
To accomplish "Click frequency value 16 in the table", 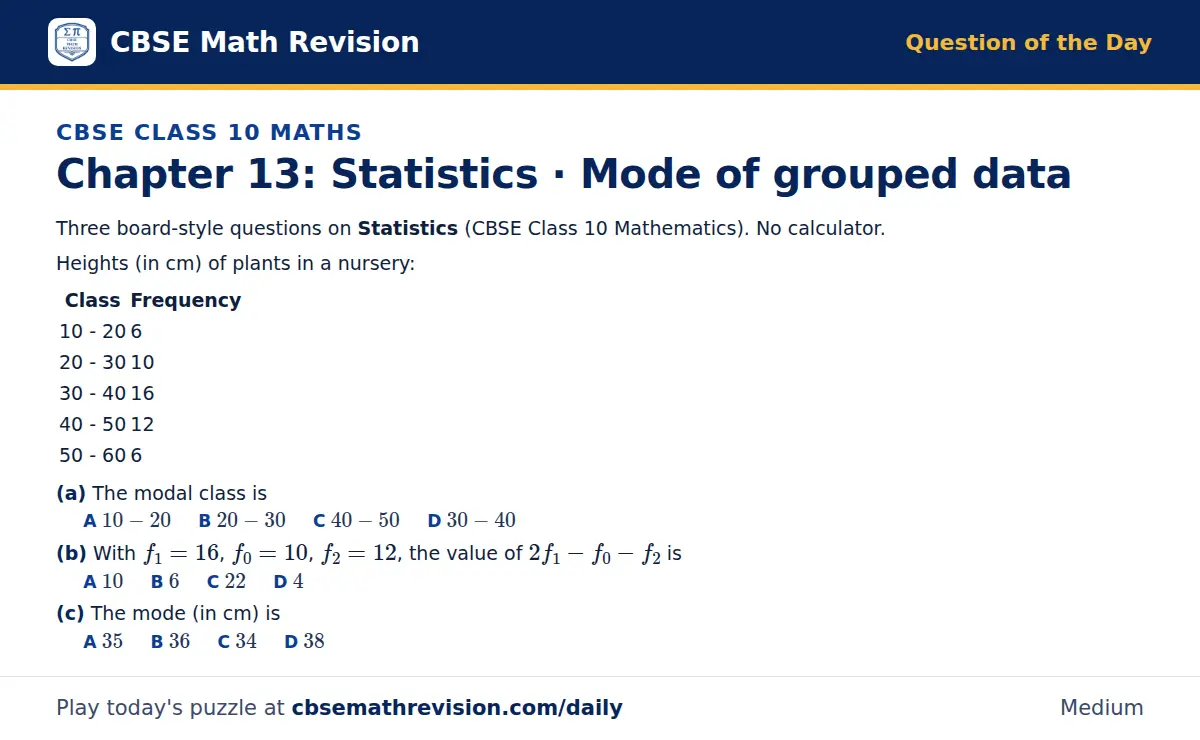I will (x=142, y=393).
